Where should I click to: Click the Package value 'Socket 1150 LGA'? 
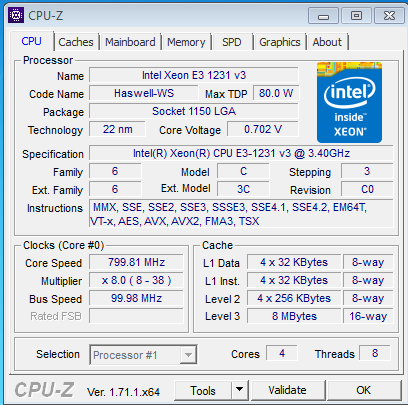[194, 111]
